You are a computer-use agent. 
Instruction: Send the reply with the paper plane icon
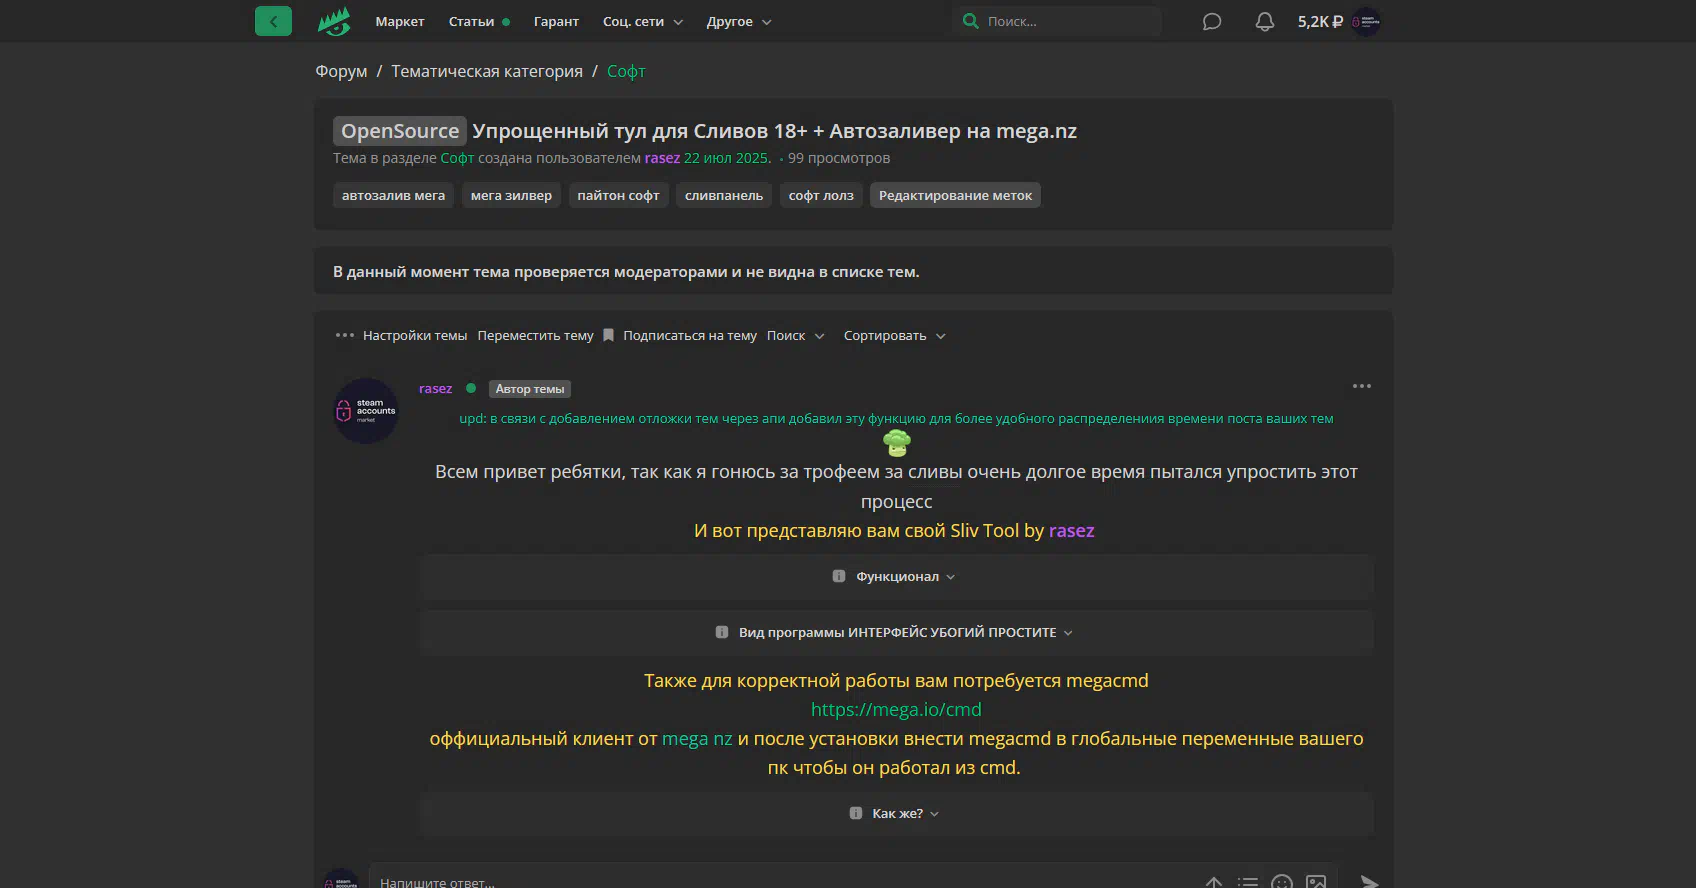pyautogui.click(x=1369, y=882)
